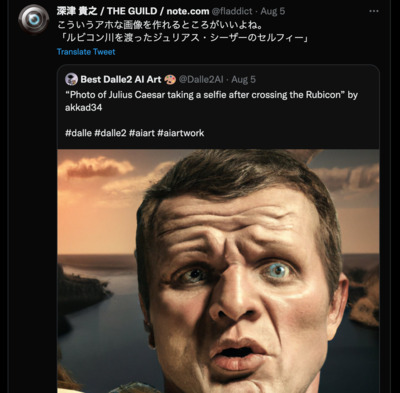Image resolution: width=400 pixels, height=393 pixels.
Task: Click the akkad34 credit text
Action: pos(84,108)
